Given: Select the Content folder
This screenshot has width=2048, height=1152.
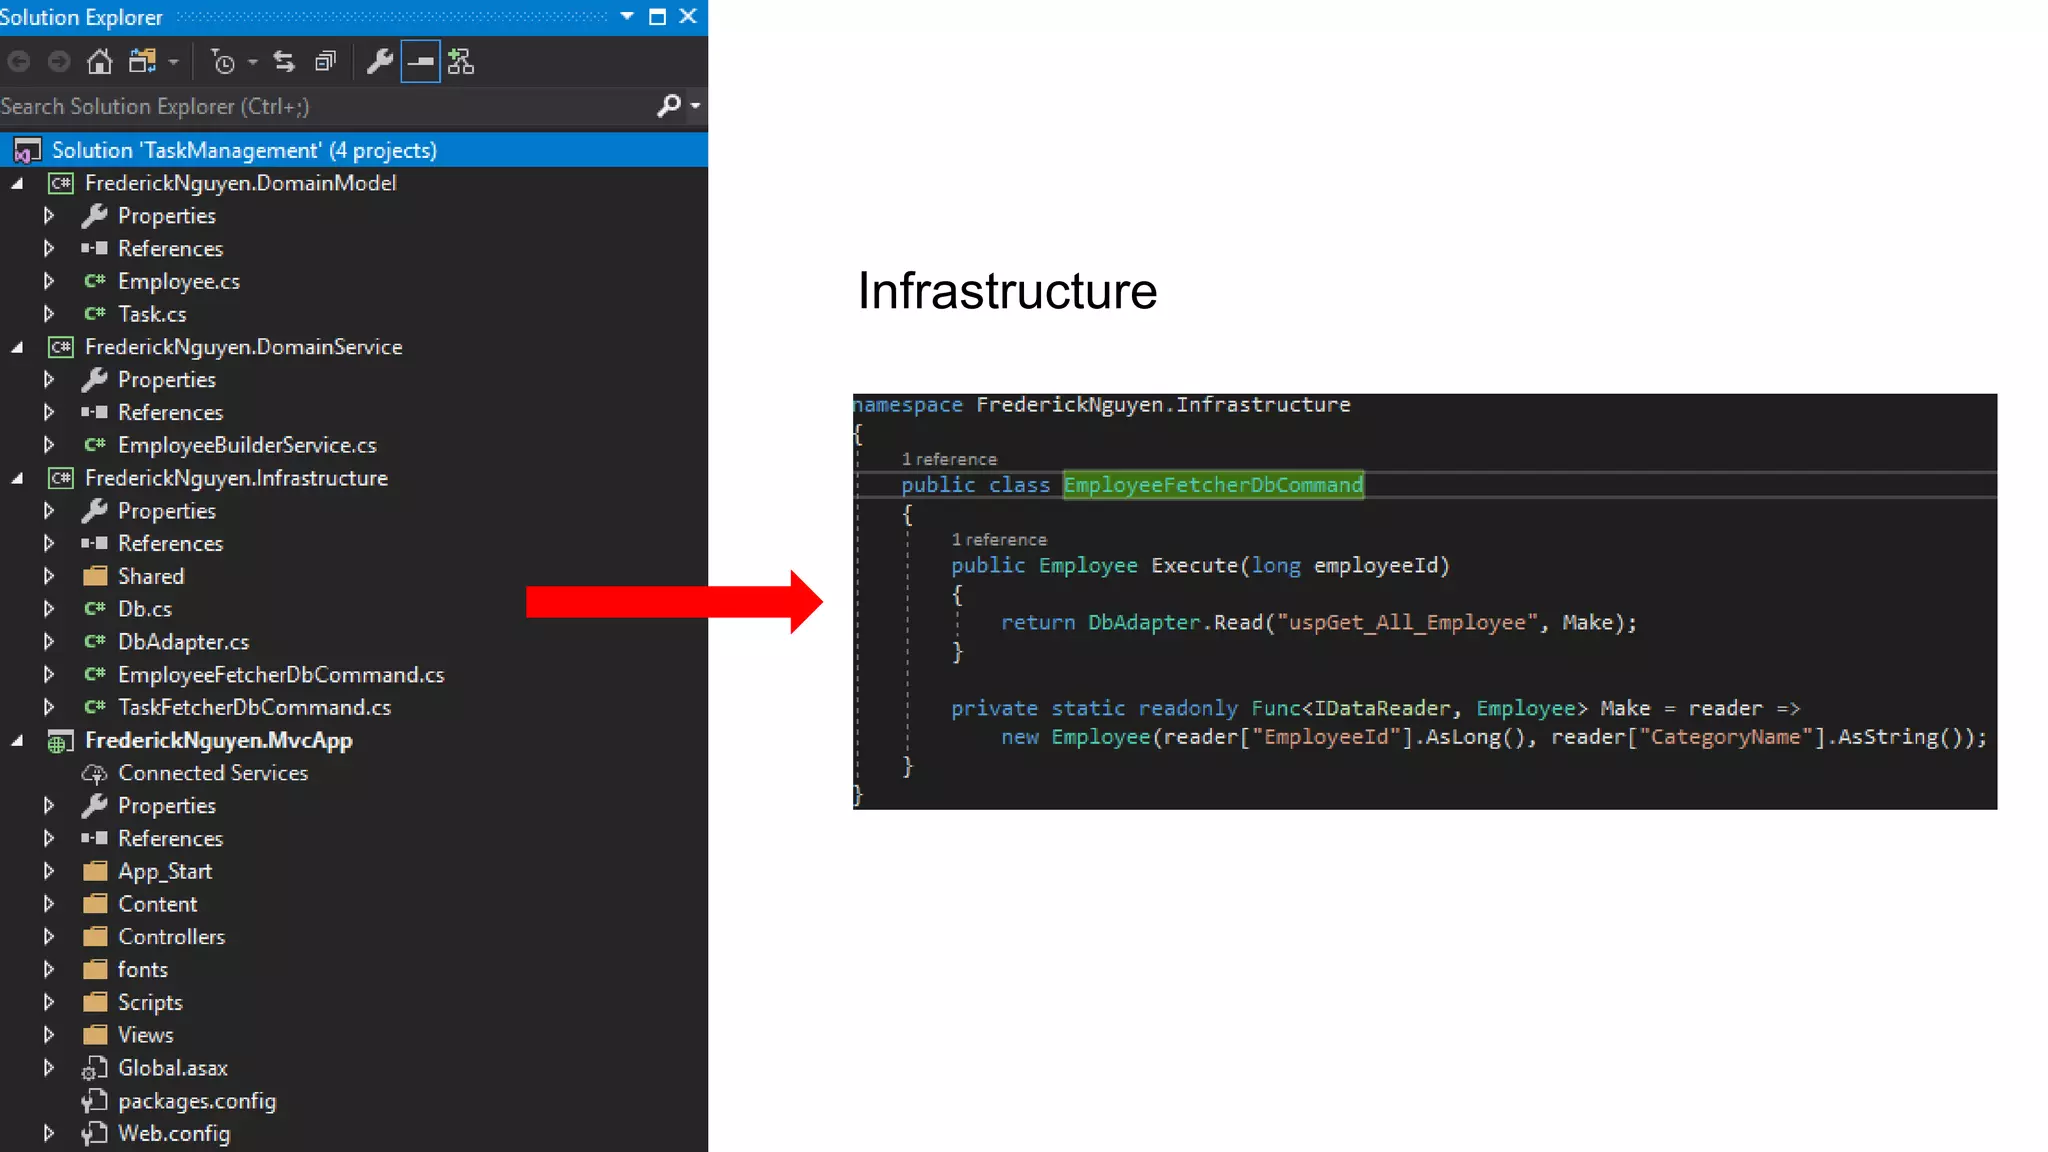Looking at the screenshot, I should (158, 904).
